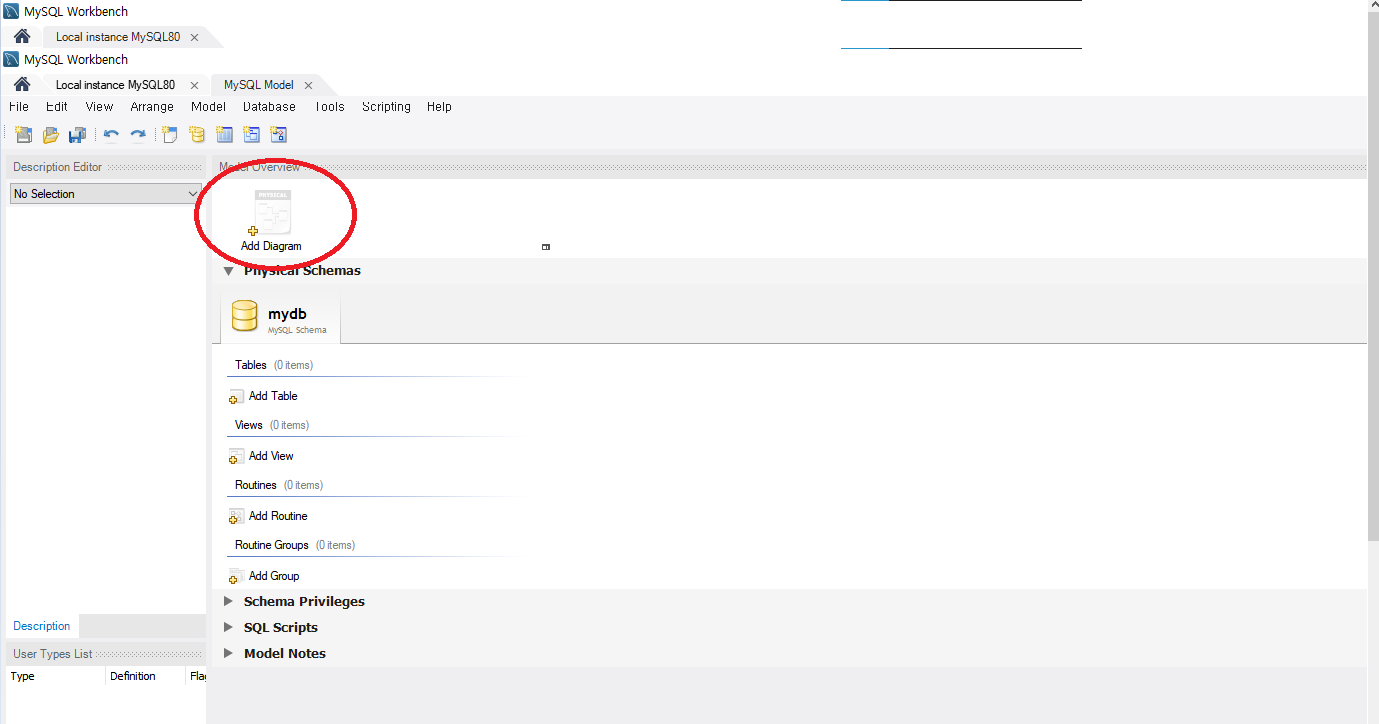Click the Tables (0 items) heading
Viewport: 1379px width, 724px height.
pos(274,365)
